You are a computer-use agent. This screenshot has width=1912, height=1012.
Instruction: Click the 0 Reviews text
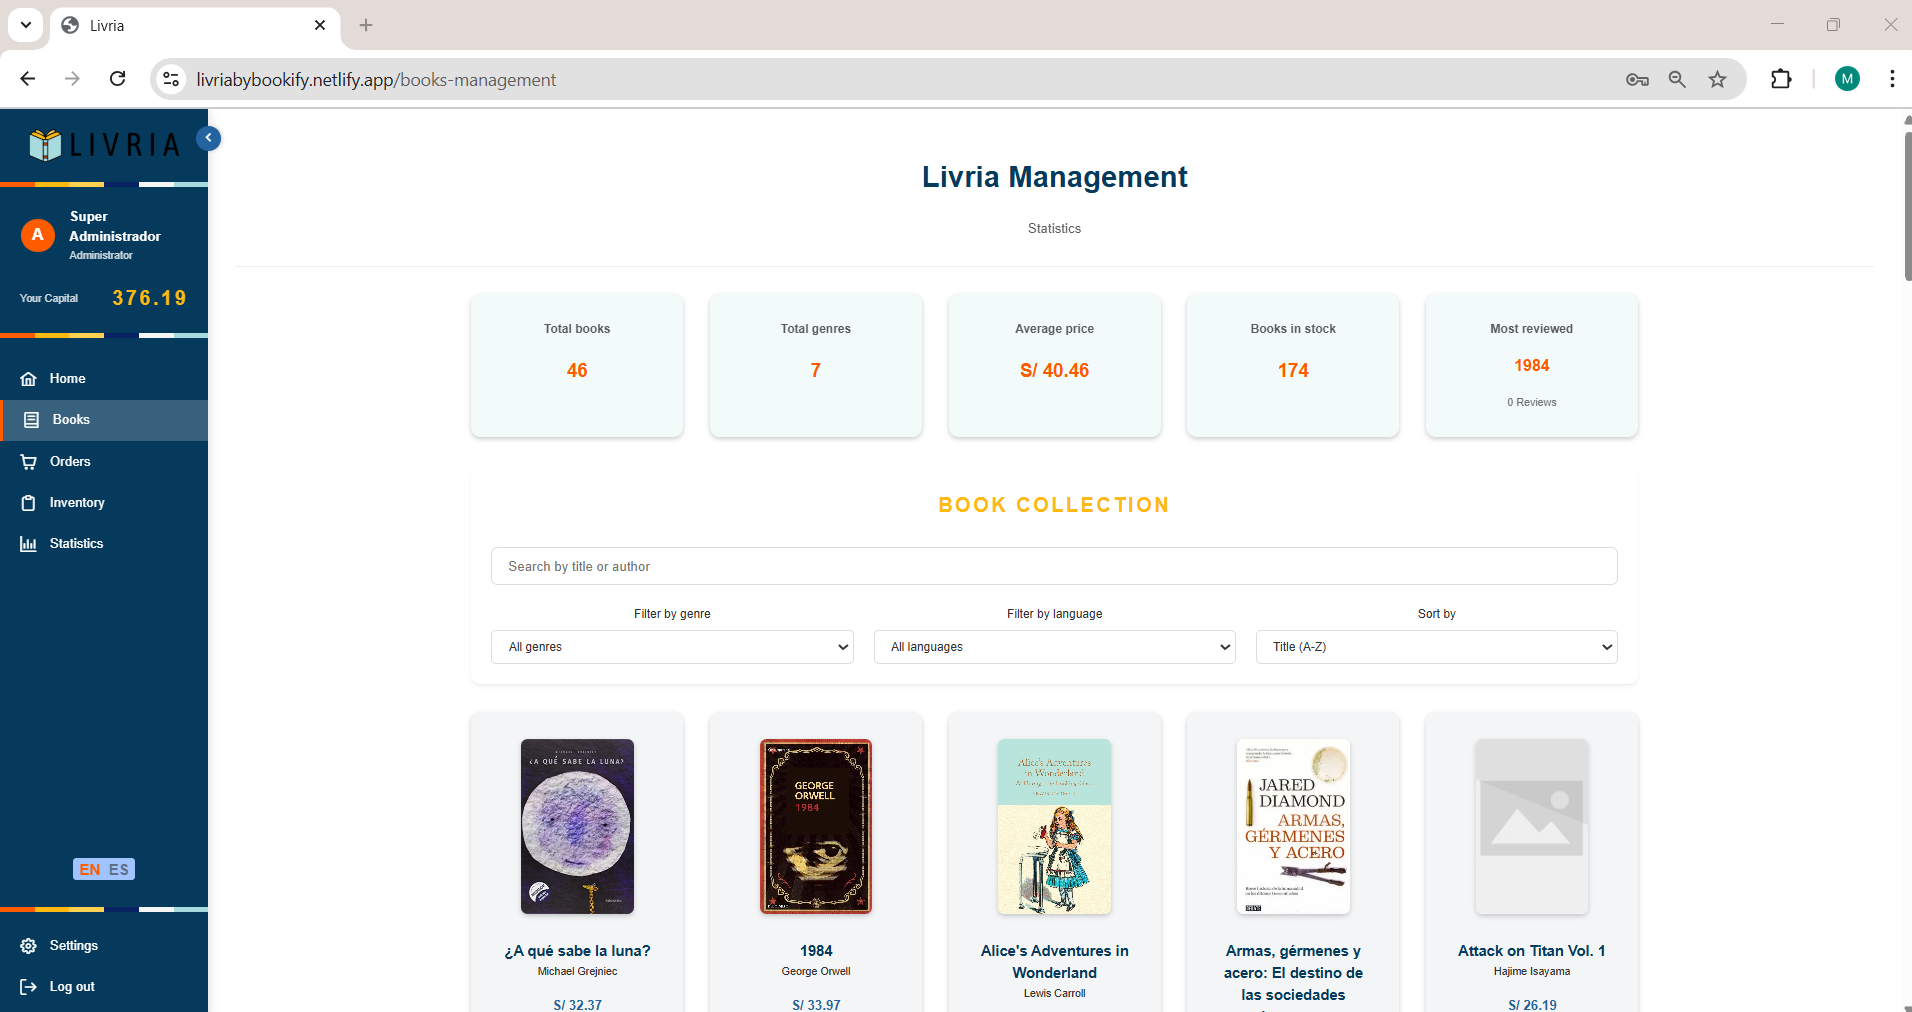[x=1532, y=402]
